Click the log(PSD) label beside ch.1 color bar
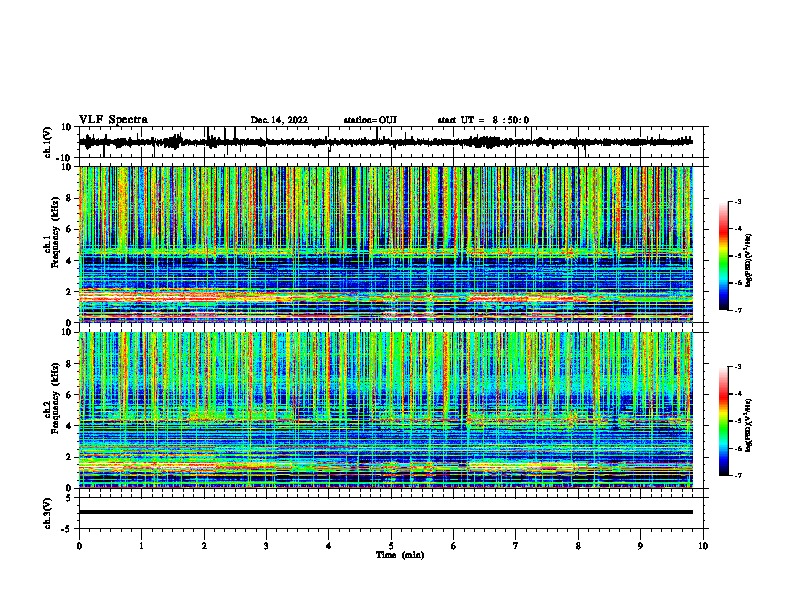792x612 pixels. point(748,260)
